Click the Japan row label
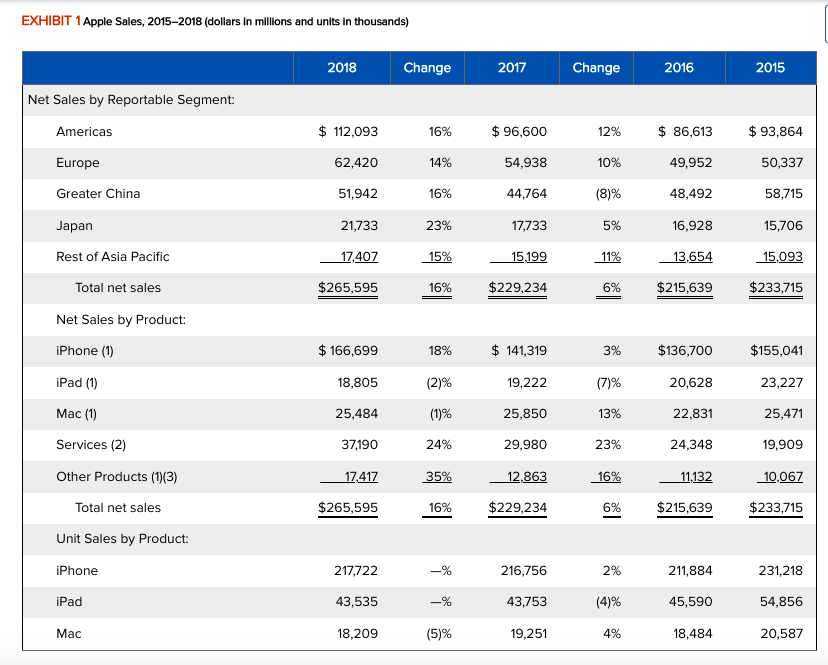 [75, 225]
